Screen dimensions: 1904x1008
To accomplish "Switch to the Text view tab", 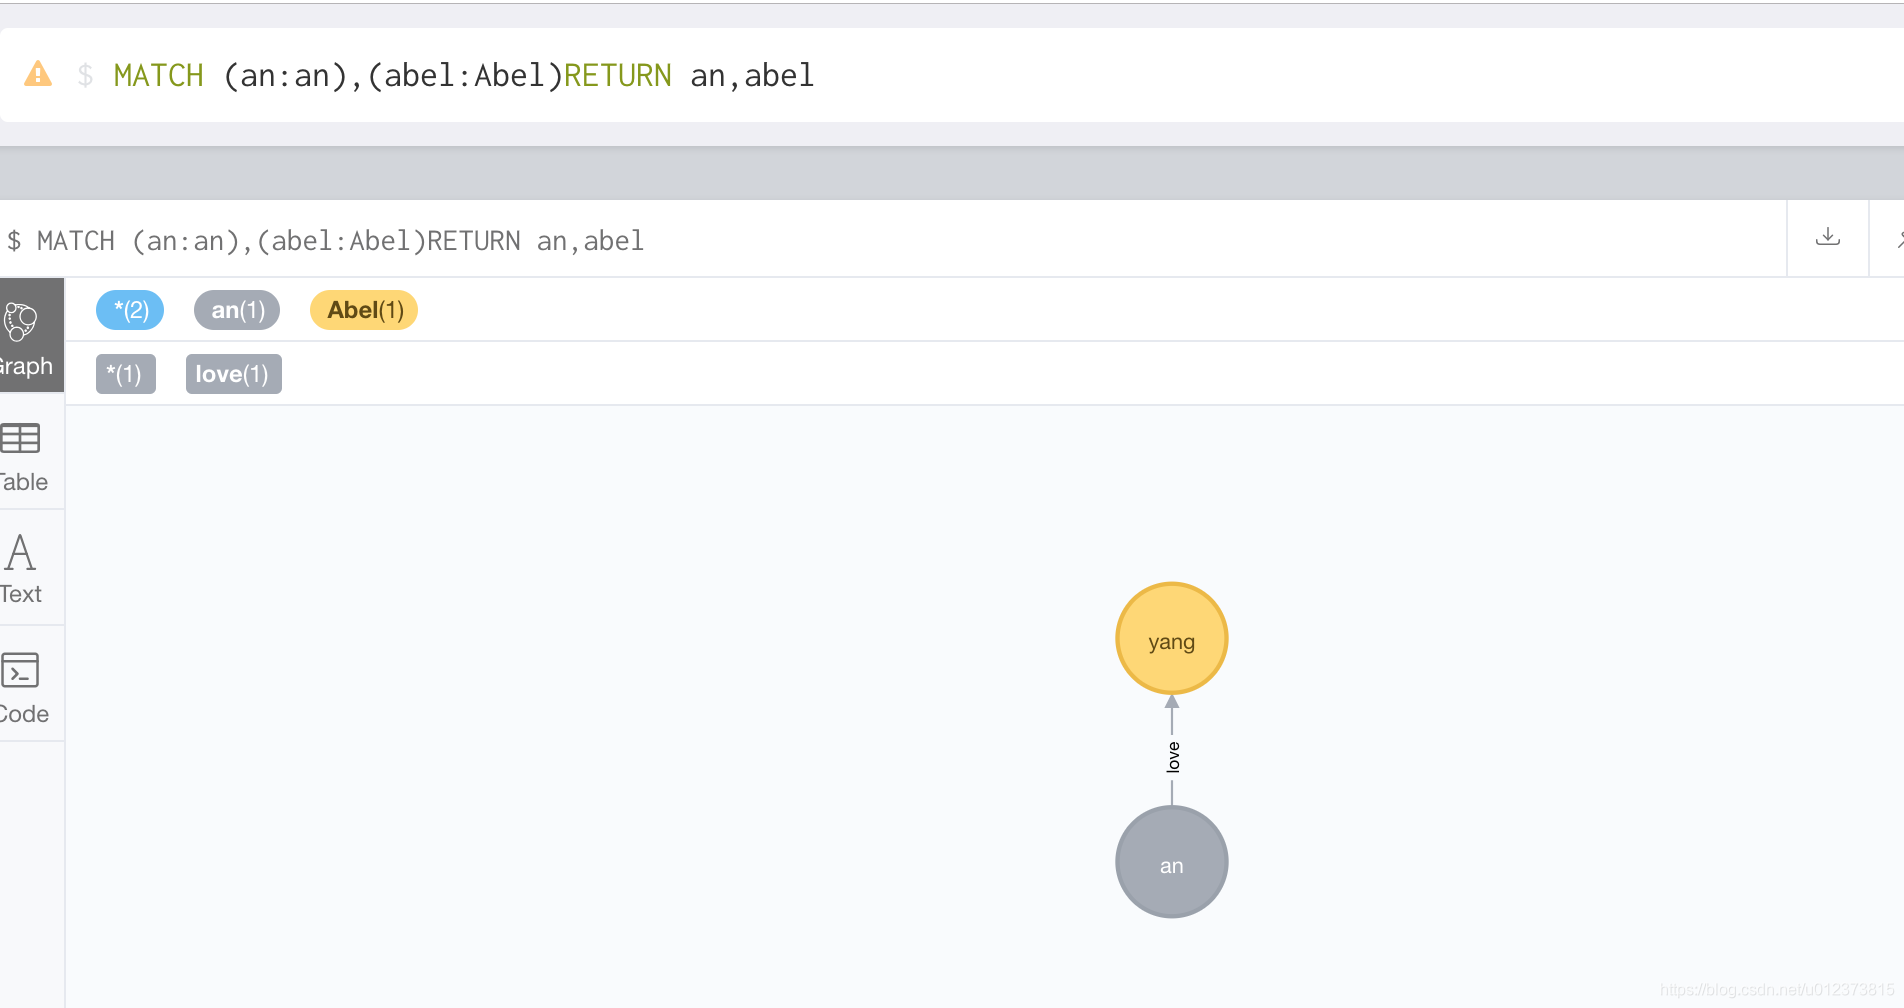I will tap(30, 568).
